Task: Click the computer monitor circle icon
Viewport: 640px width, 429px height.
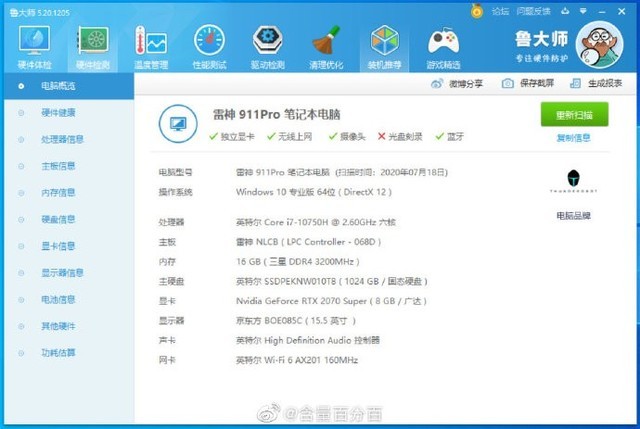Action: [x=178, y=124]
